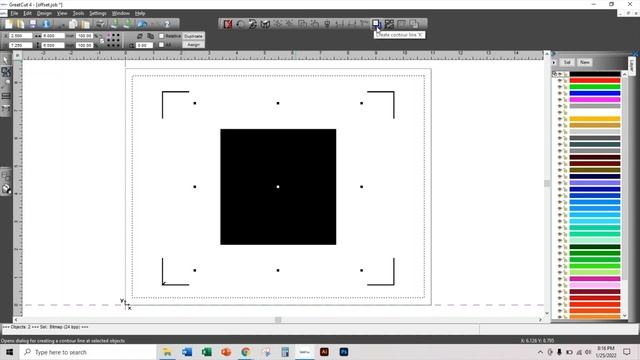Show hidden system tray icons chevron
The width and height of the screenshot is (640, 360).
(x=540, y=352)
